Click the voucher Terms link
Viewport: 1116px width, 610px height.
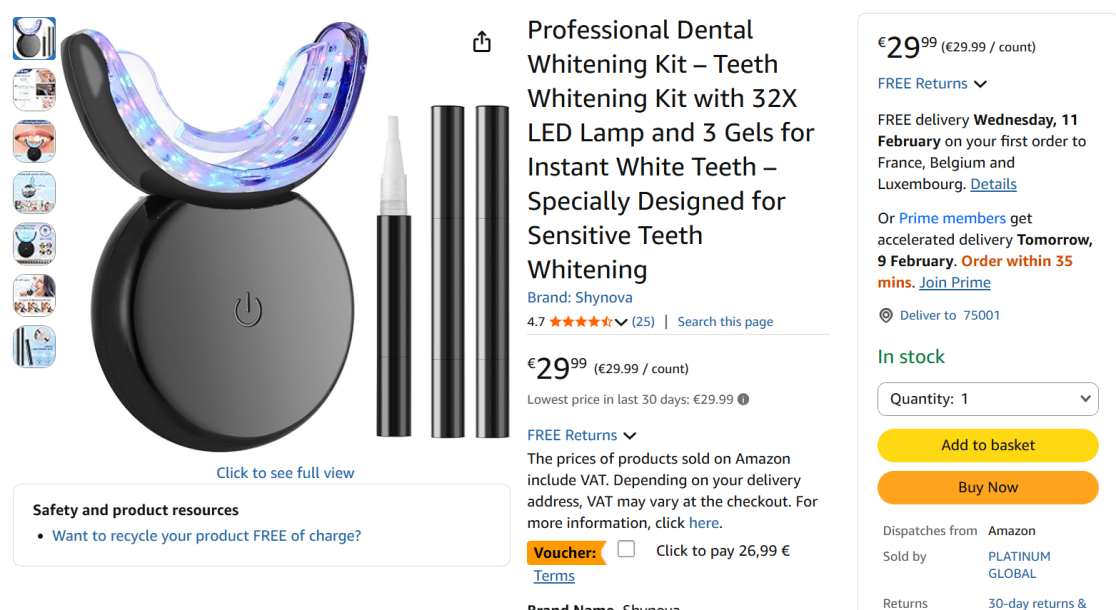(x=554, y=576)
